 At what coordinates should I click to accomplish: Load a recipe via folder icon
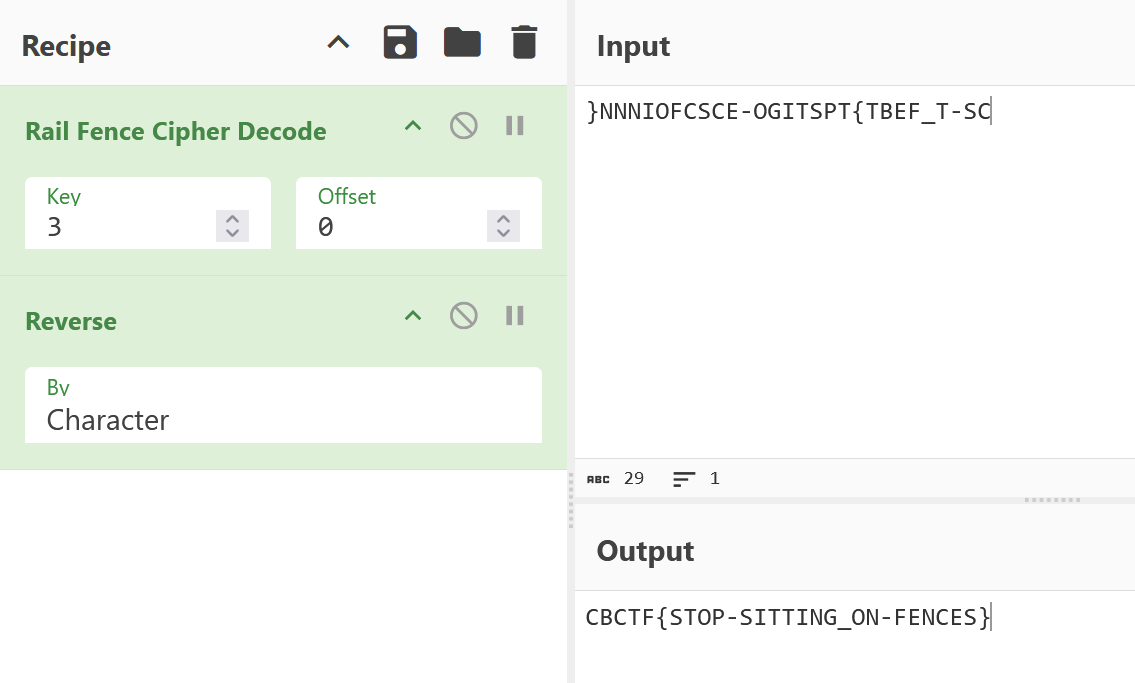[462, 42]
